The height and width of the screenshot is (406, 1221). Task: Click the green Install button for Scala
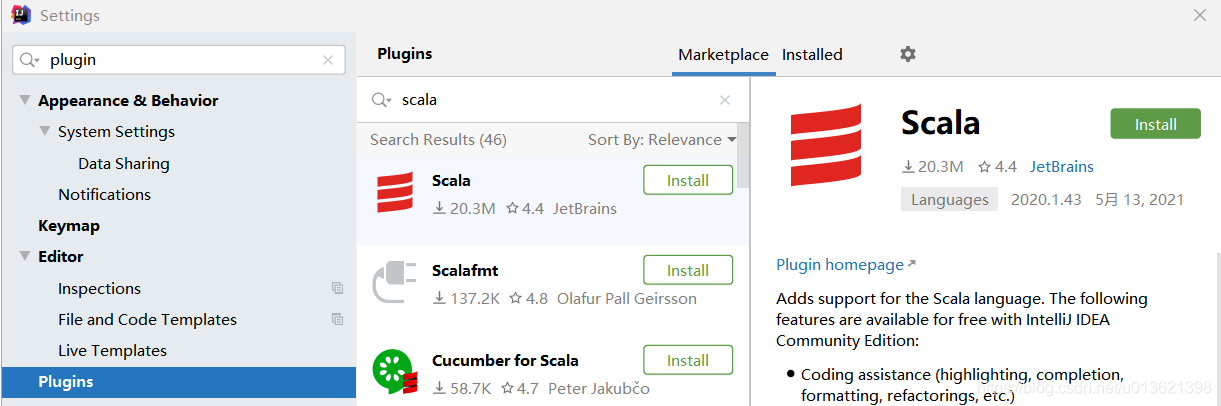[x=1155, y=124]
